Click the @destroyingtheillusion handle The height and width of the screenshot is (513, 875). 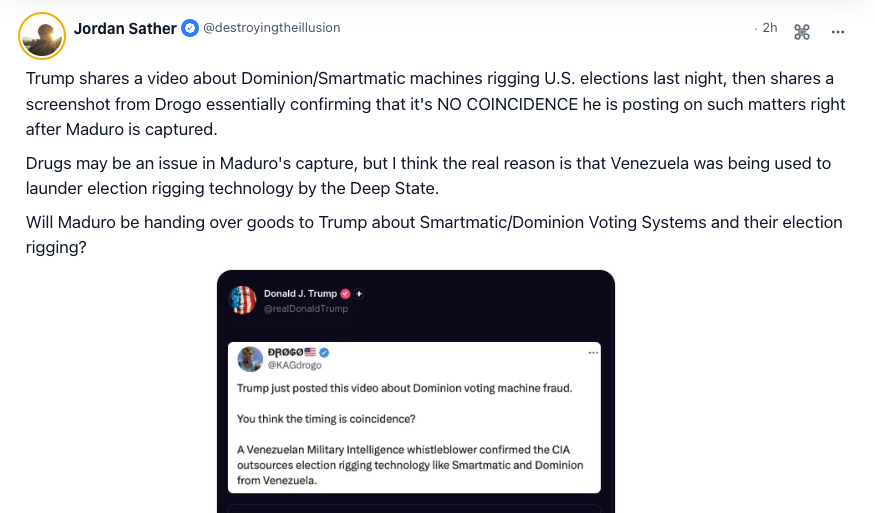pyautogui.click(x=272, y=28)
